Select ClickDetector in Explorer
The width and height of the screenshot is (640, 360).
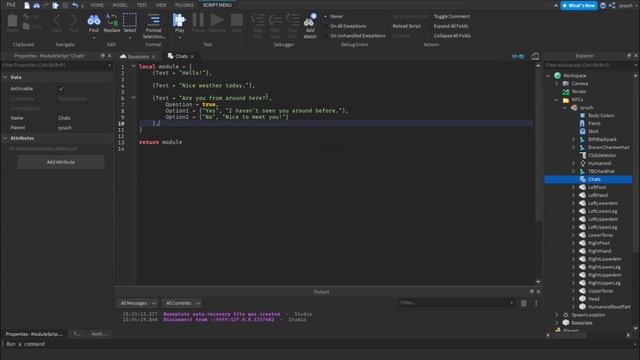[x=602, y=156]
